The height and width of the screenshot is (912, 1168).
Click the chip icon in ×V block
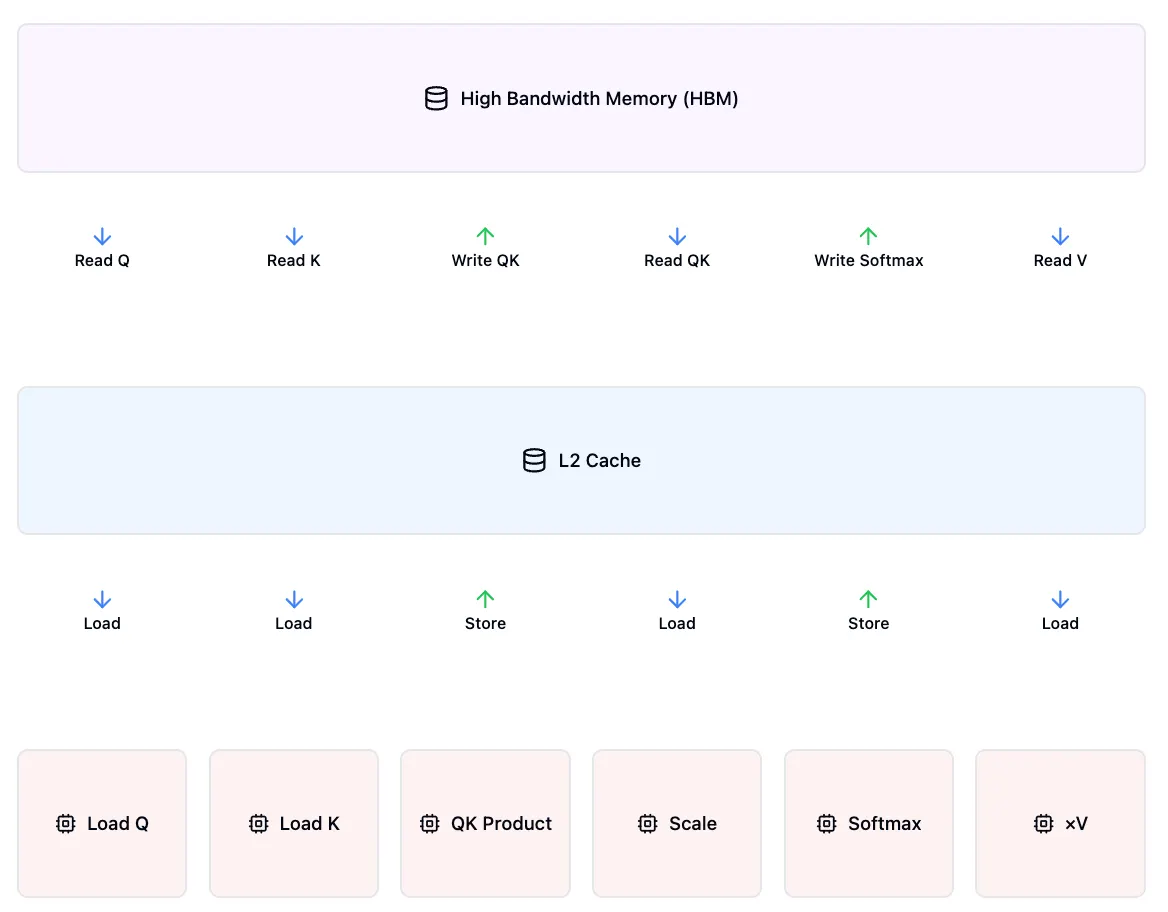tap(1043, 824)
